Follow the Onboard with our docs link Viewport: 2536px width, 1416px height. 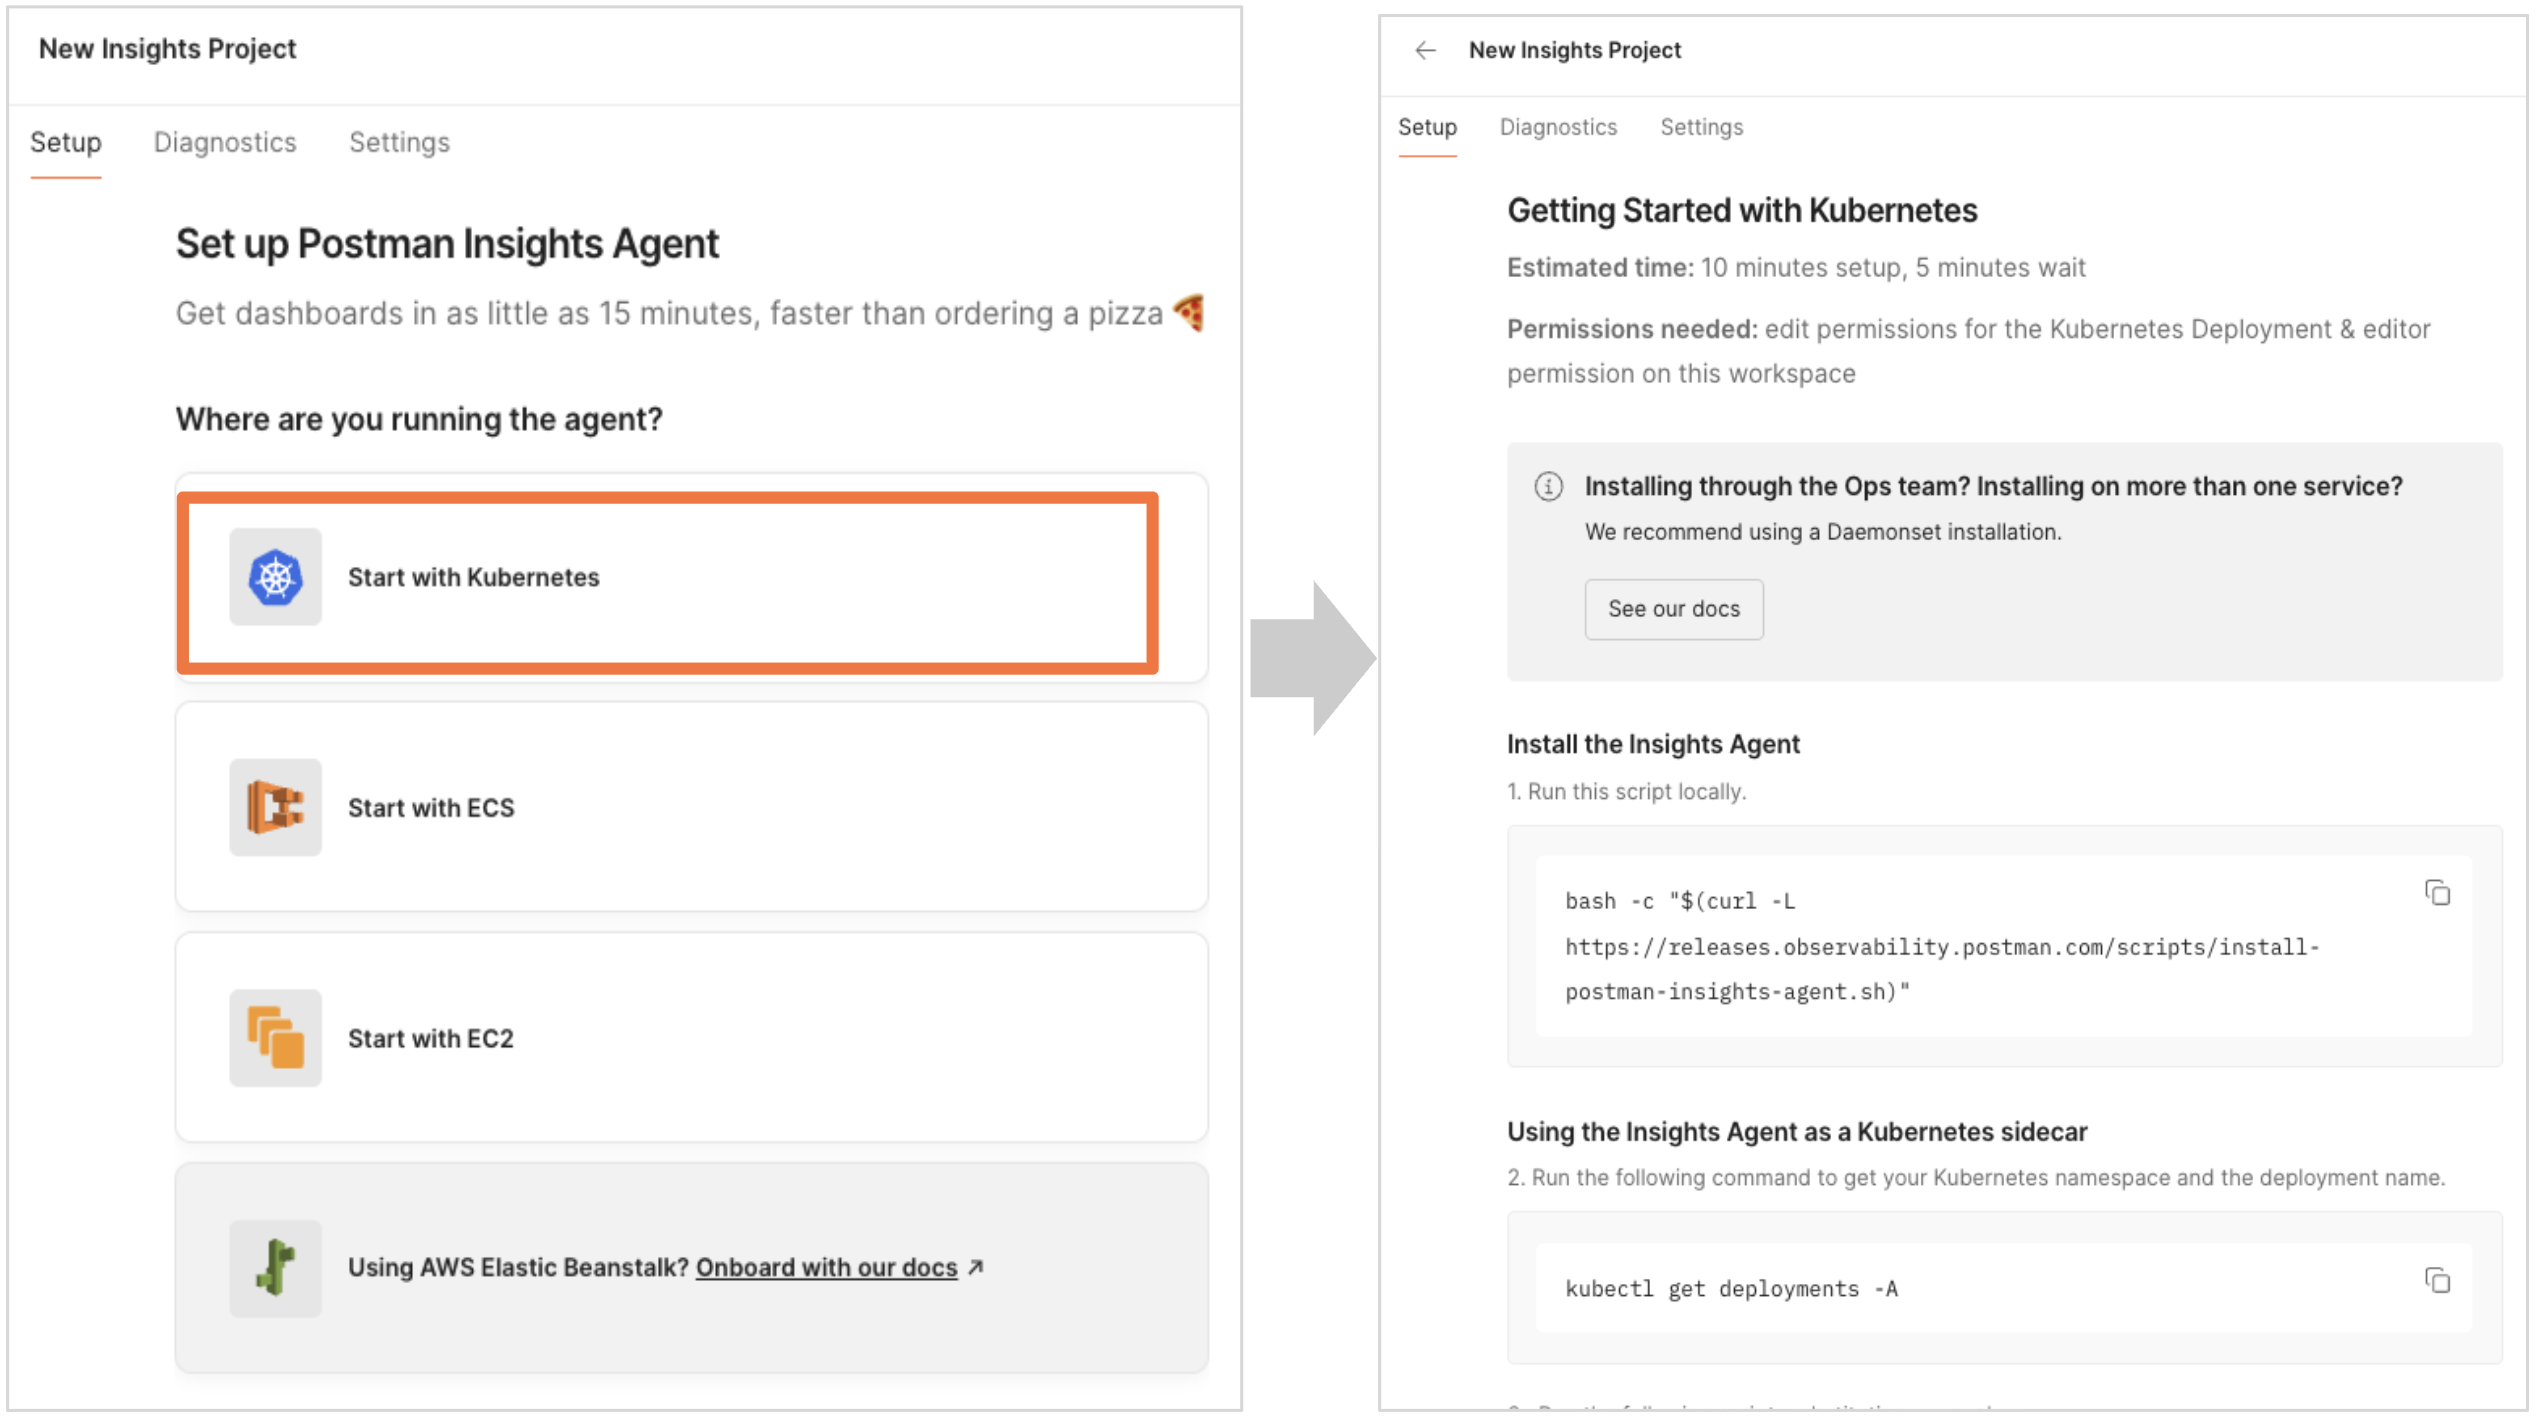(x=826, y=1267)
